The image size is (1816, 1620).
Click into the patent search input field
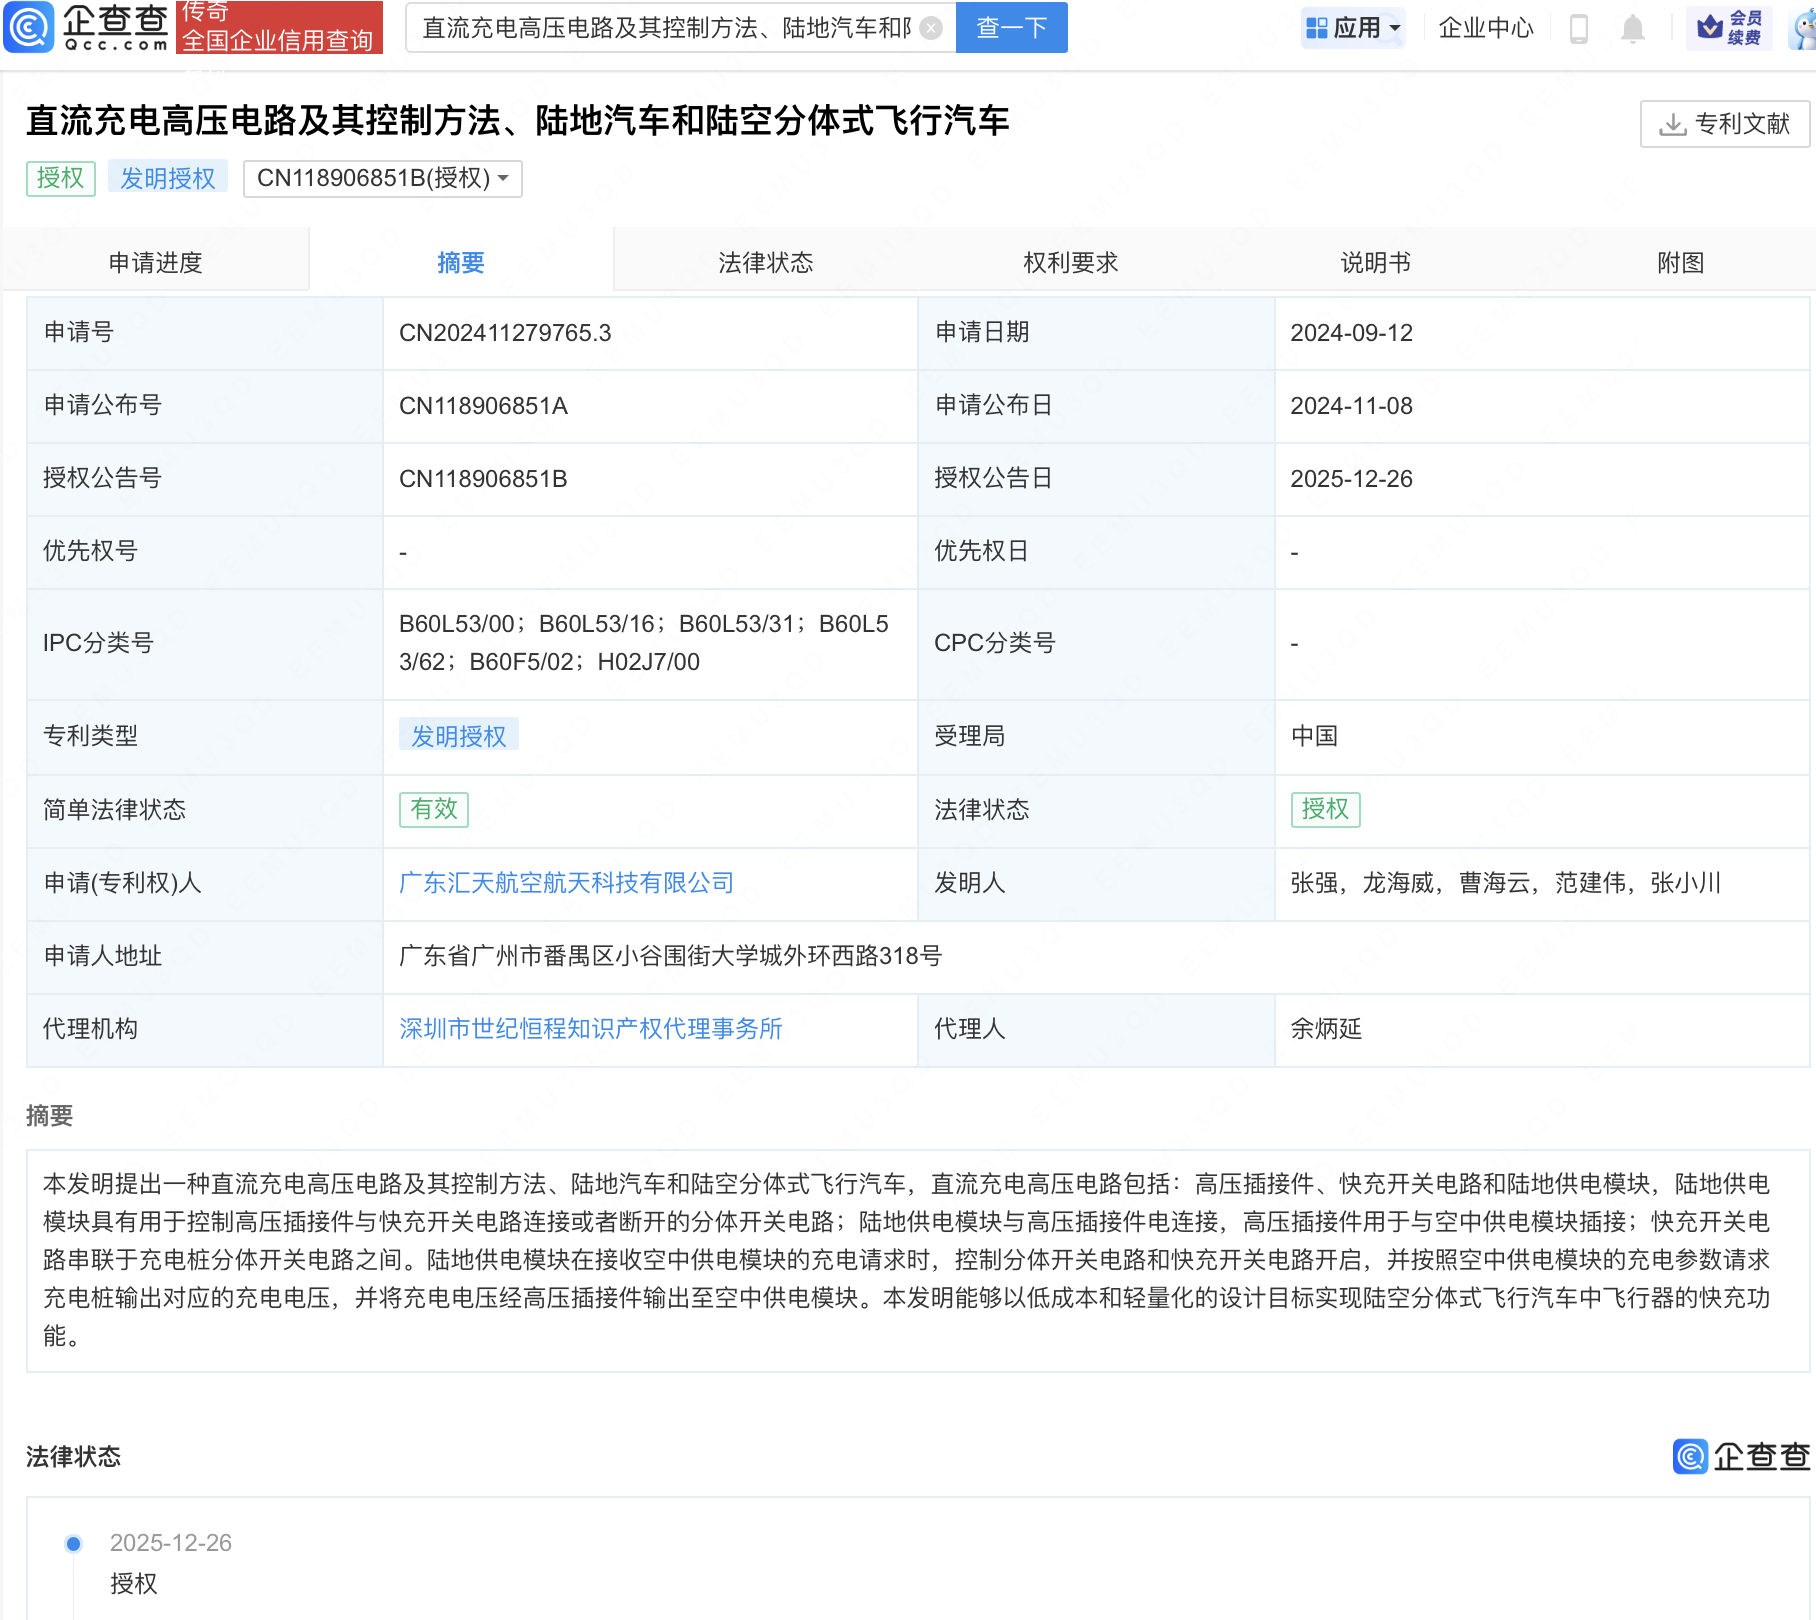click(x=665, y=28)
